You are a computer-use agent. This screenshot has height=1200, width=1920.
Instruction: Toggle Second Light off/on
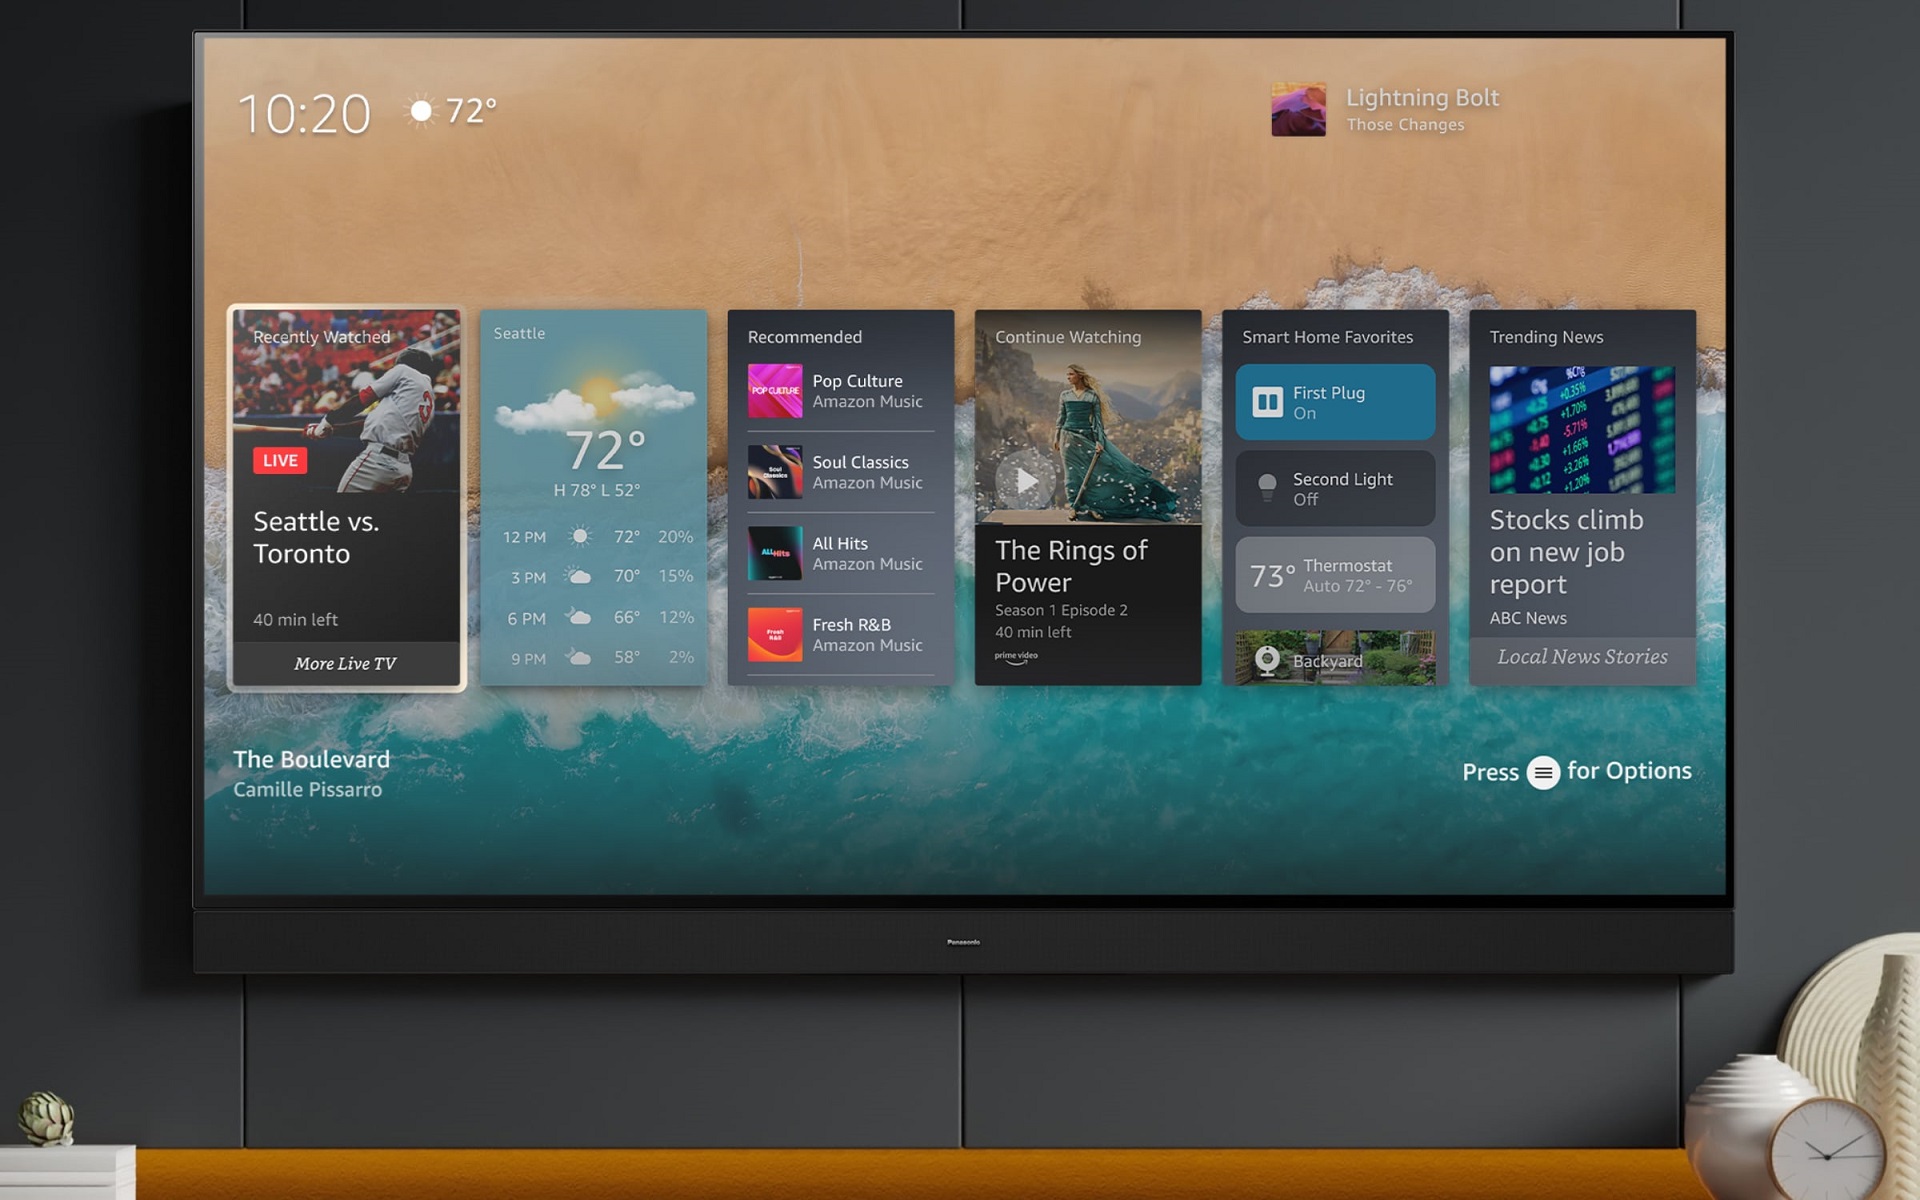point(1335,488)
